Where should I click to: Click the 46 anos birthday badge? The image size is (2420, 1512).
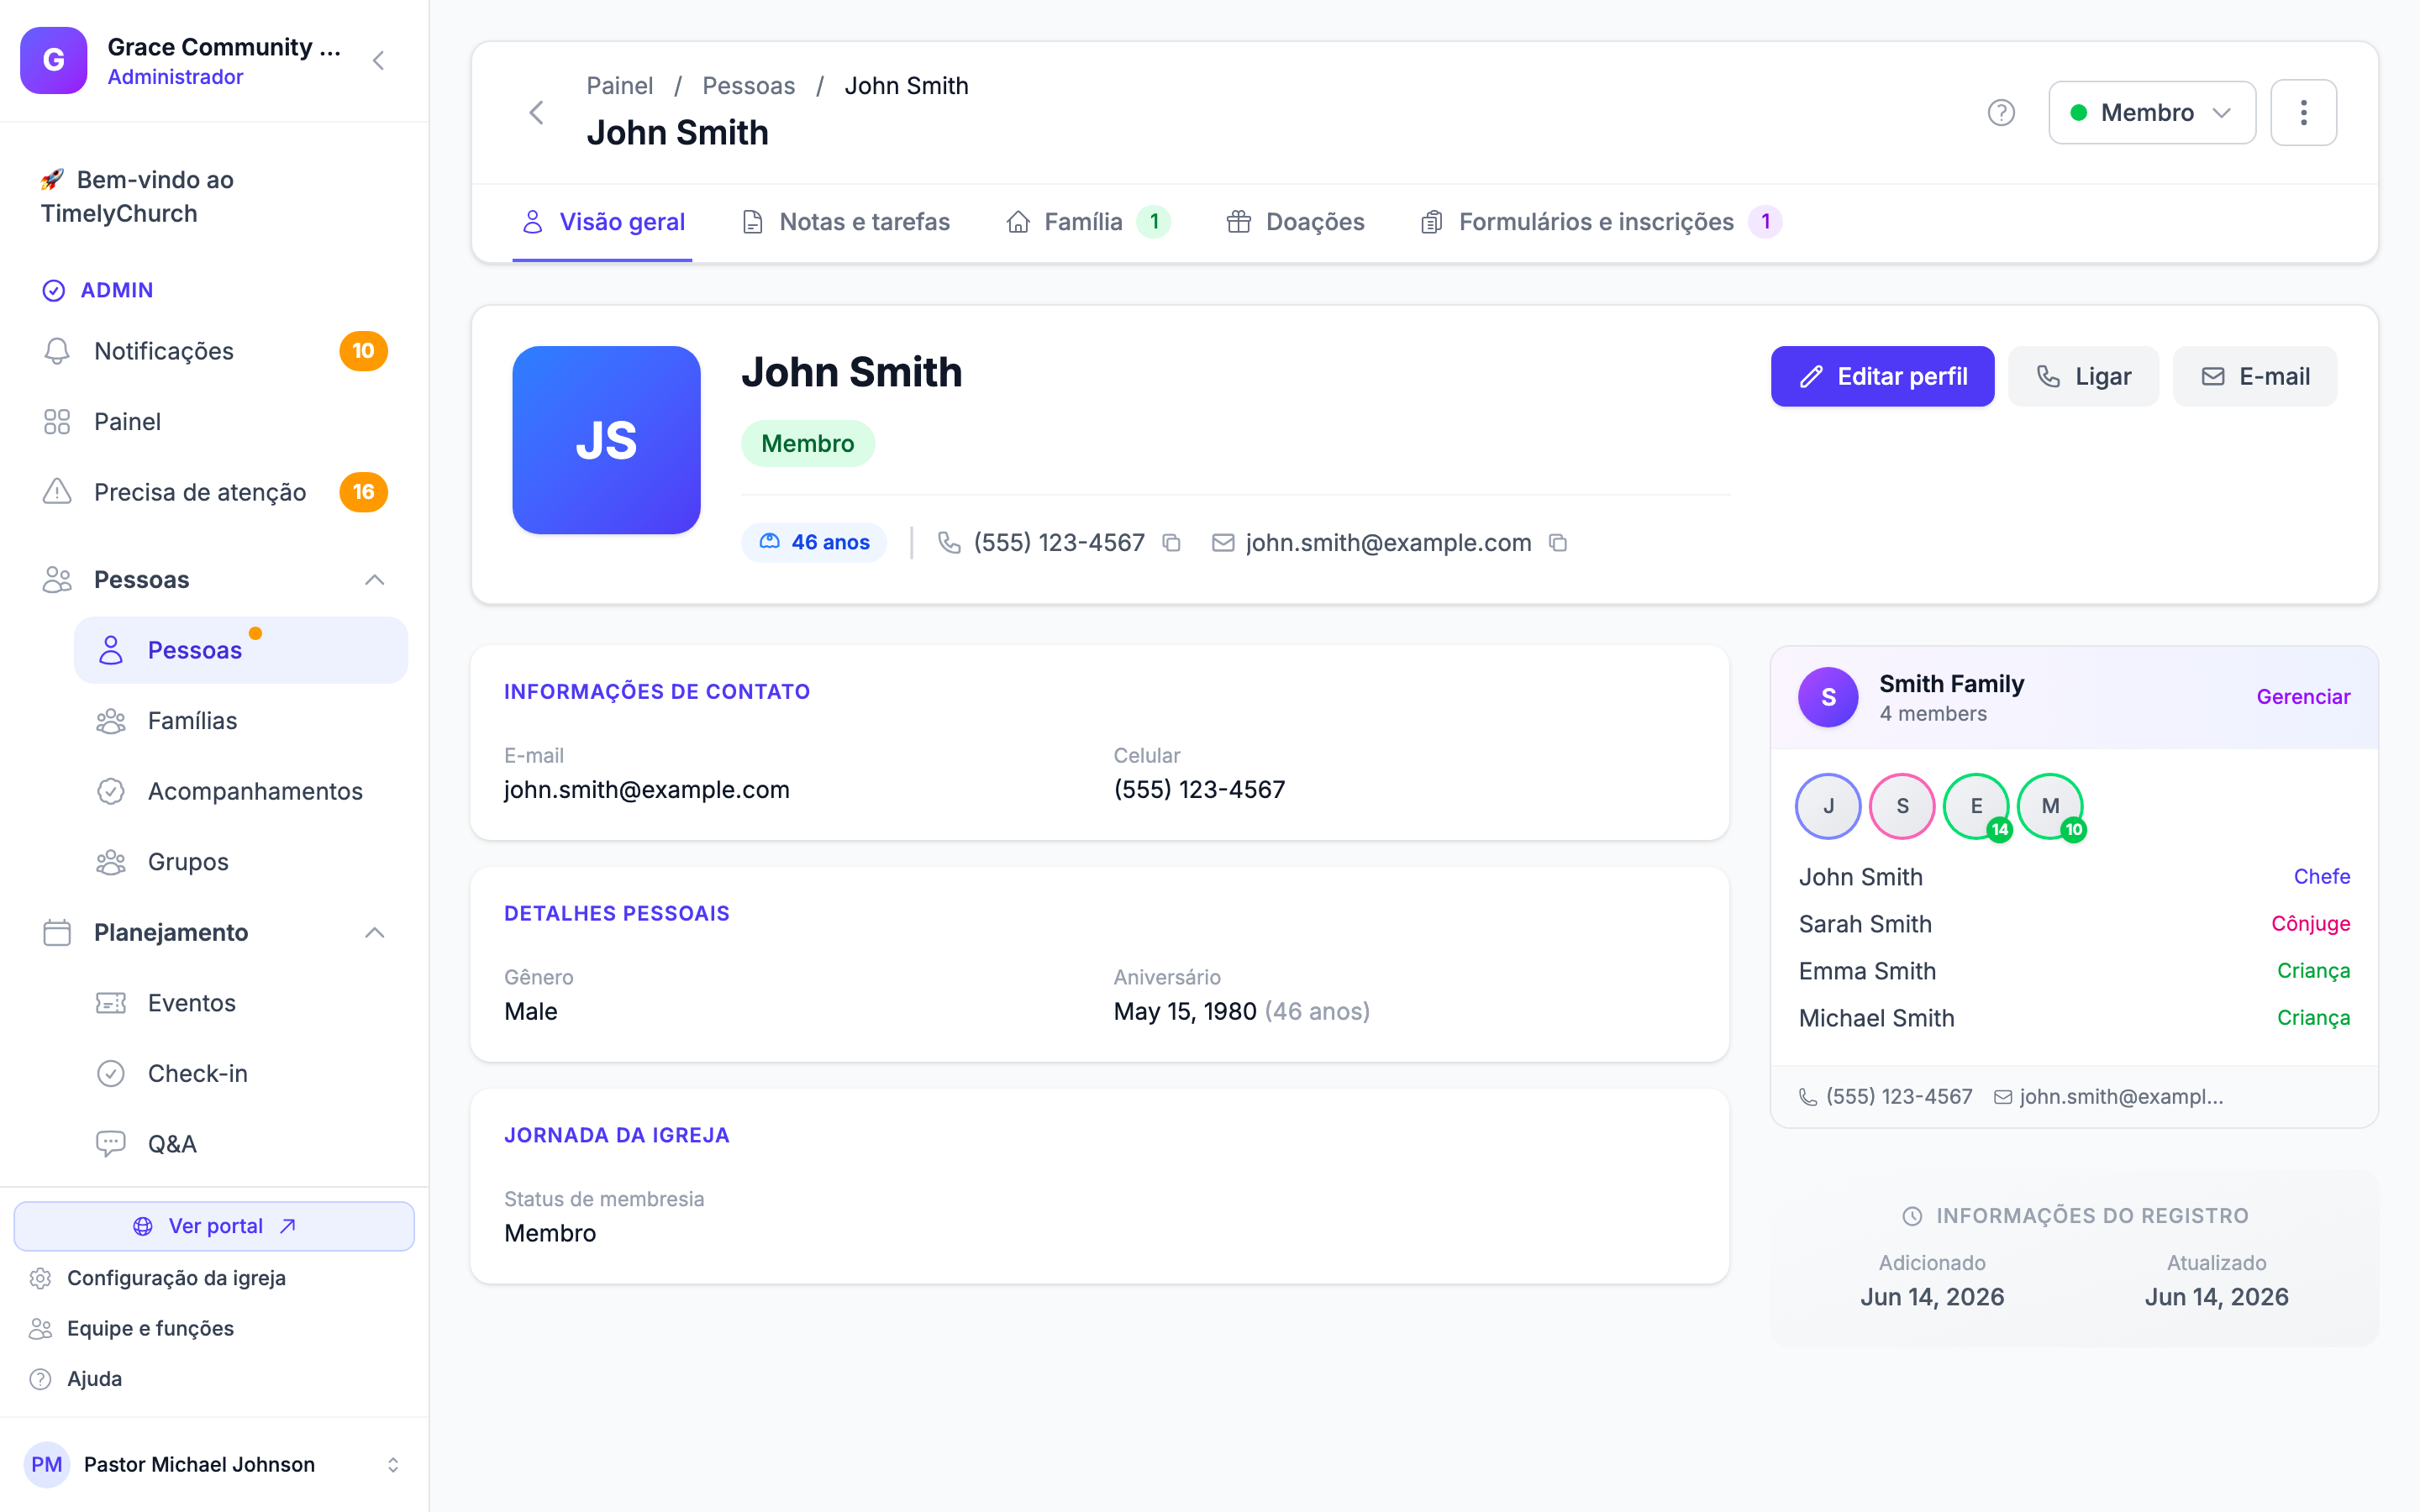(814, 543)
